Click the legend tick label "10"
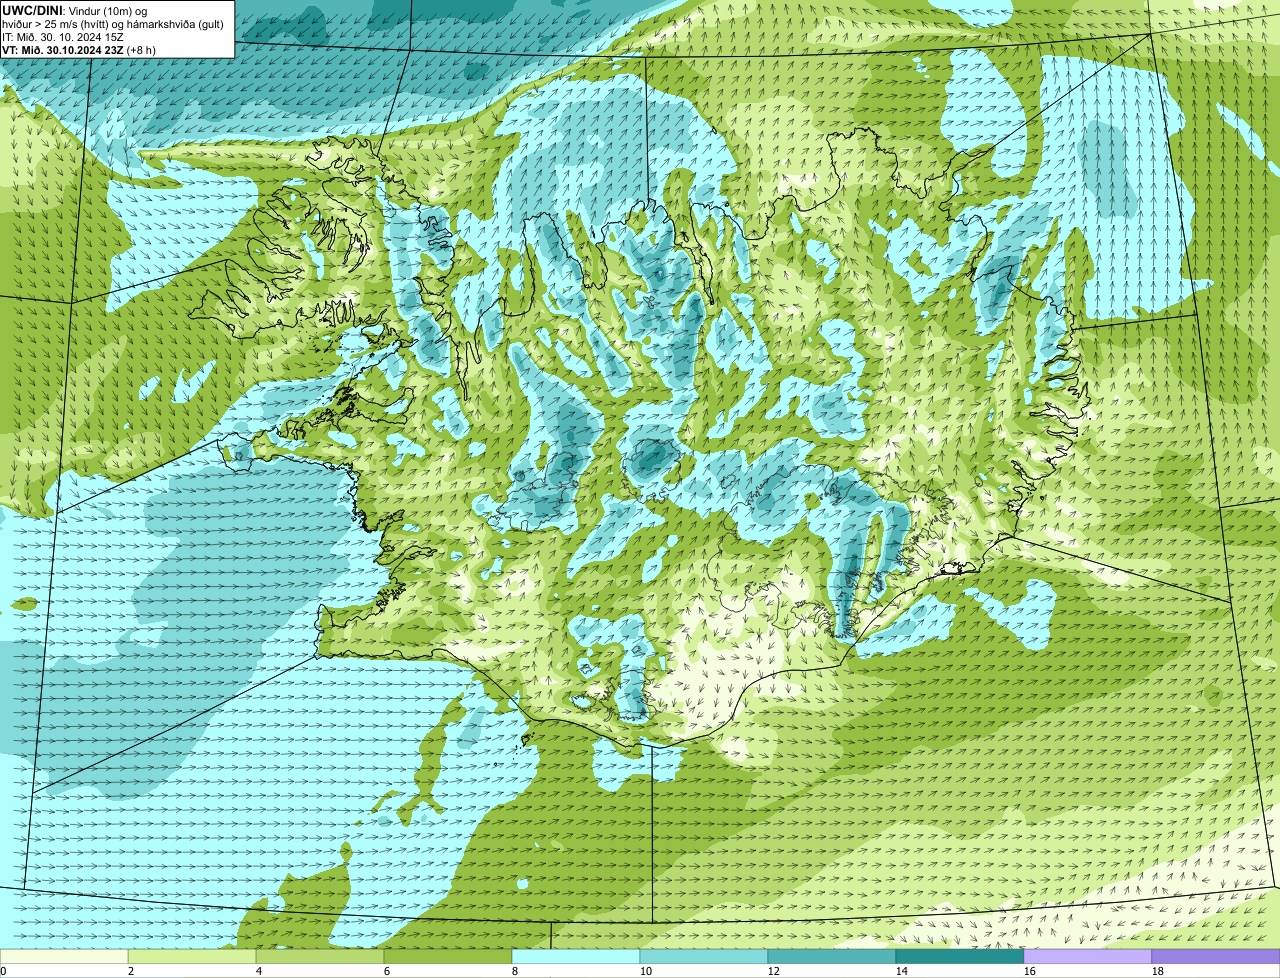This screenshot has width=1280, height=978. [646, 971]
